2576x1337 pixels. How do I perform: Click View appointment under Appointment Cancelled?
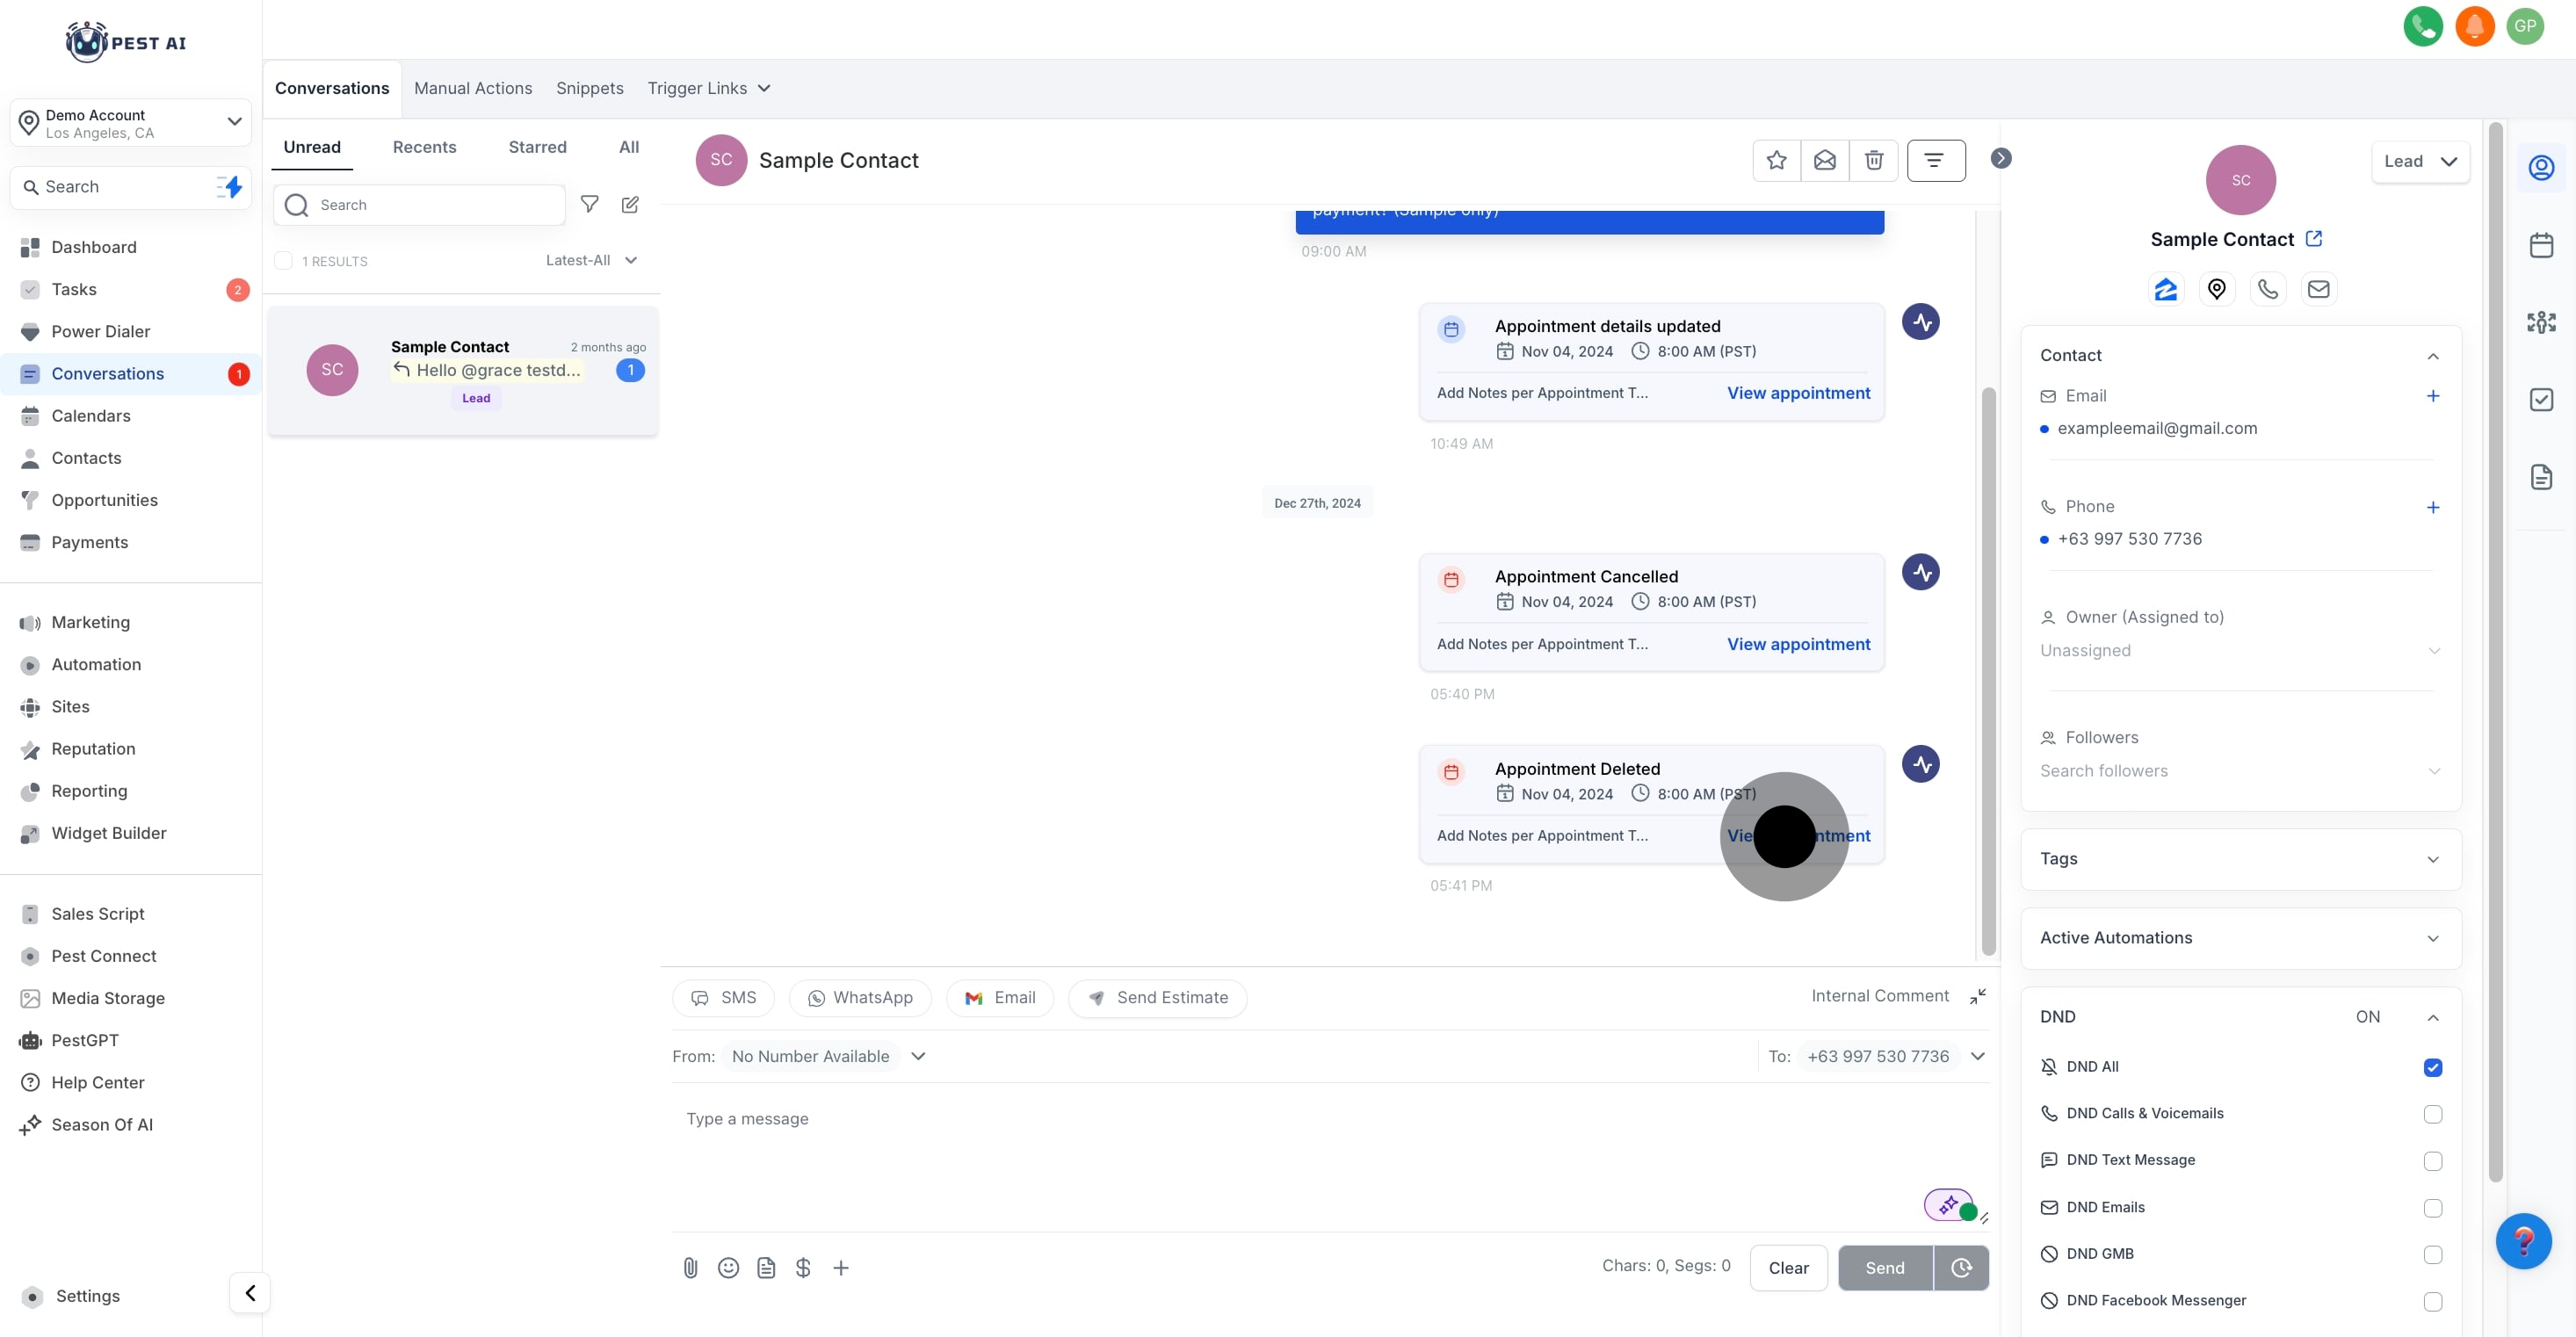pos(1798,644)
